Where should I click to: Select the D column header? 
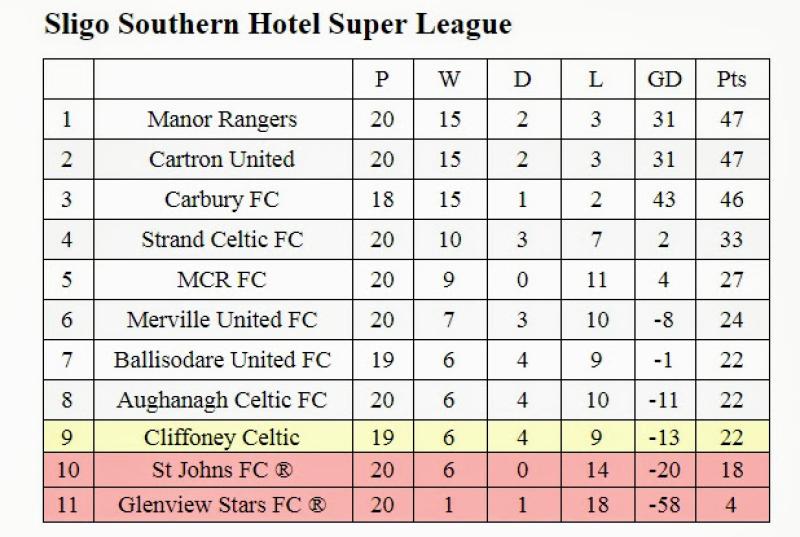tap(522, 80)
